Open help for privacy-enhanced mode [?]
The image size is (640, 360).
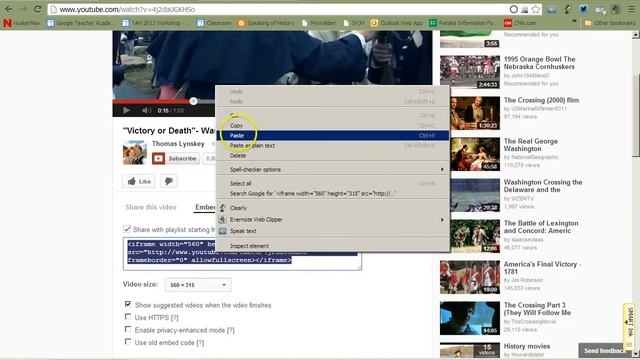[230, 330]
